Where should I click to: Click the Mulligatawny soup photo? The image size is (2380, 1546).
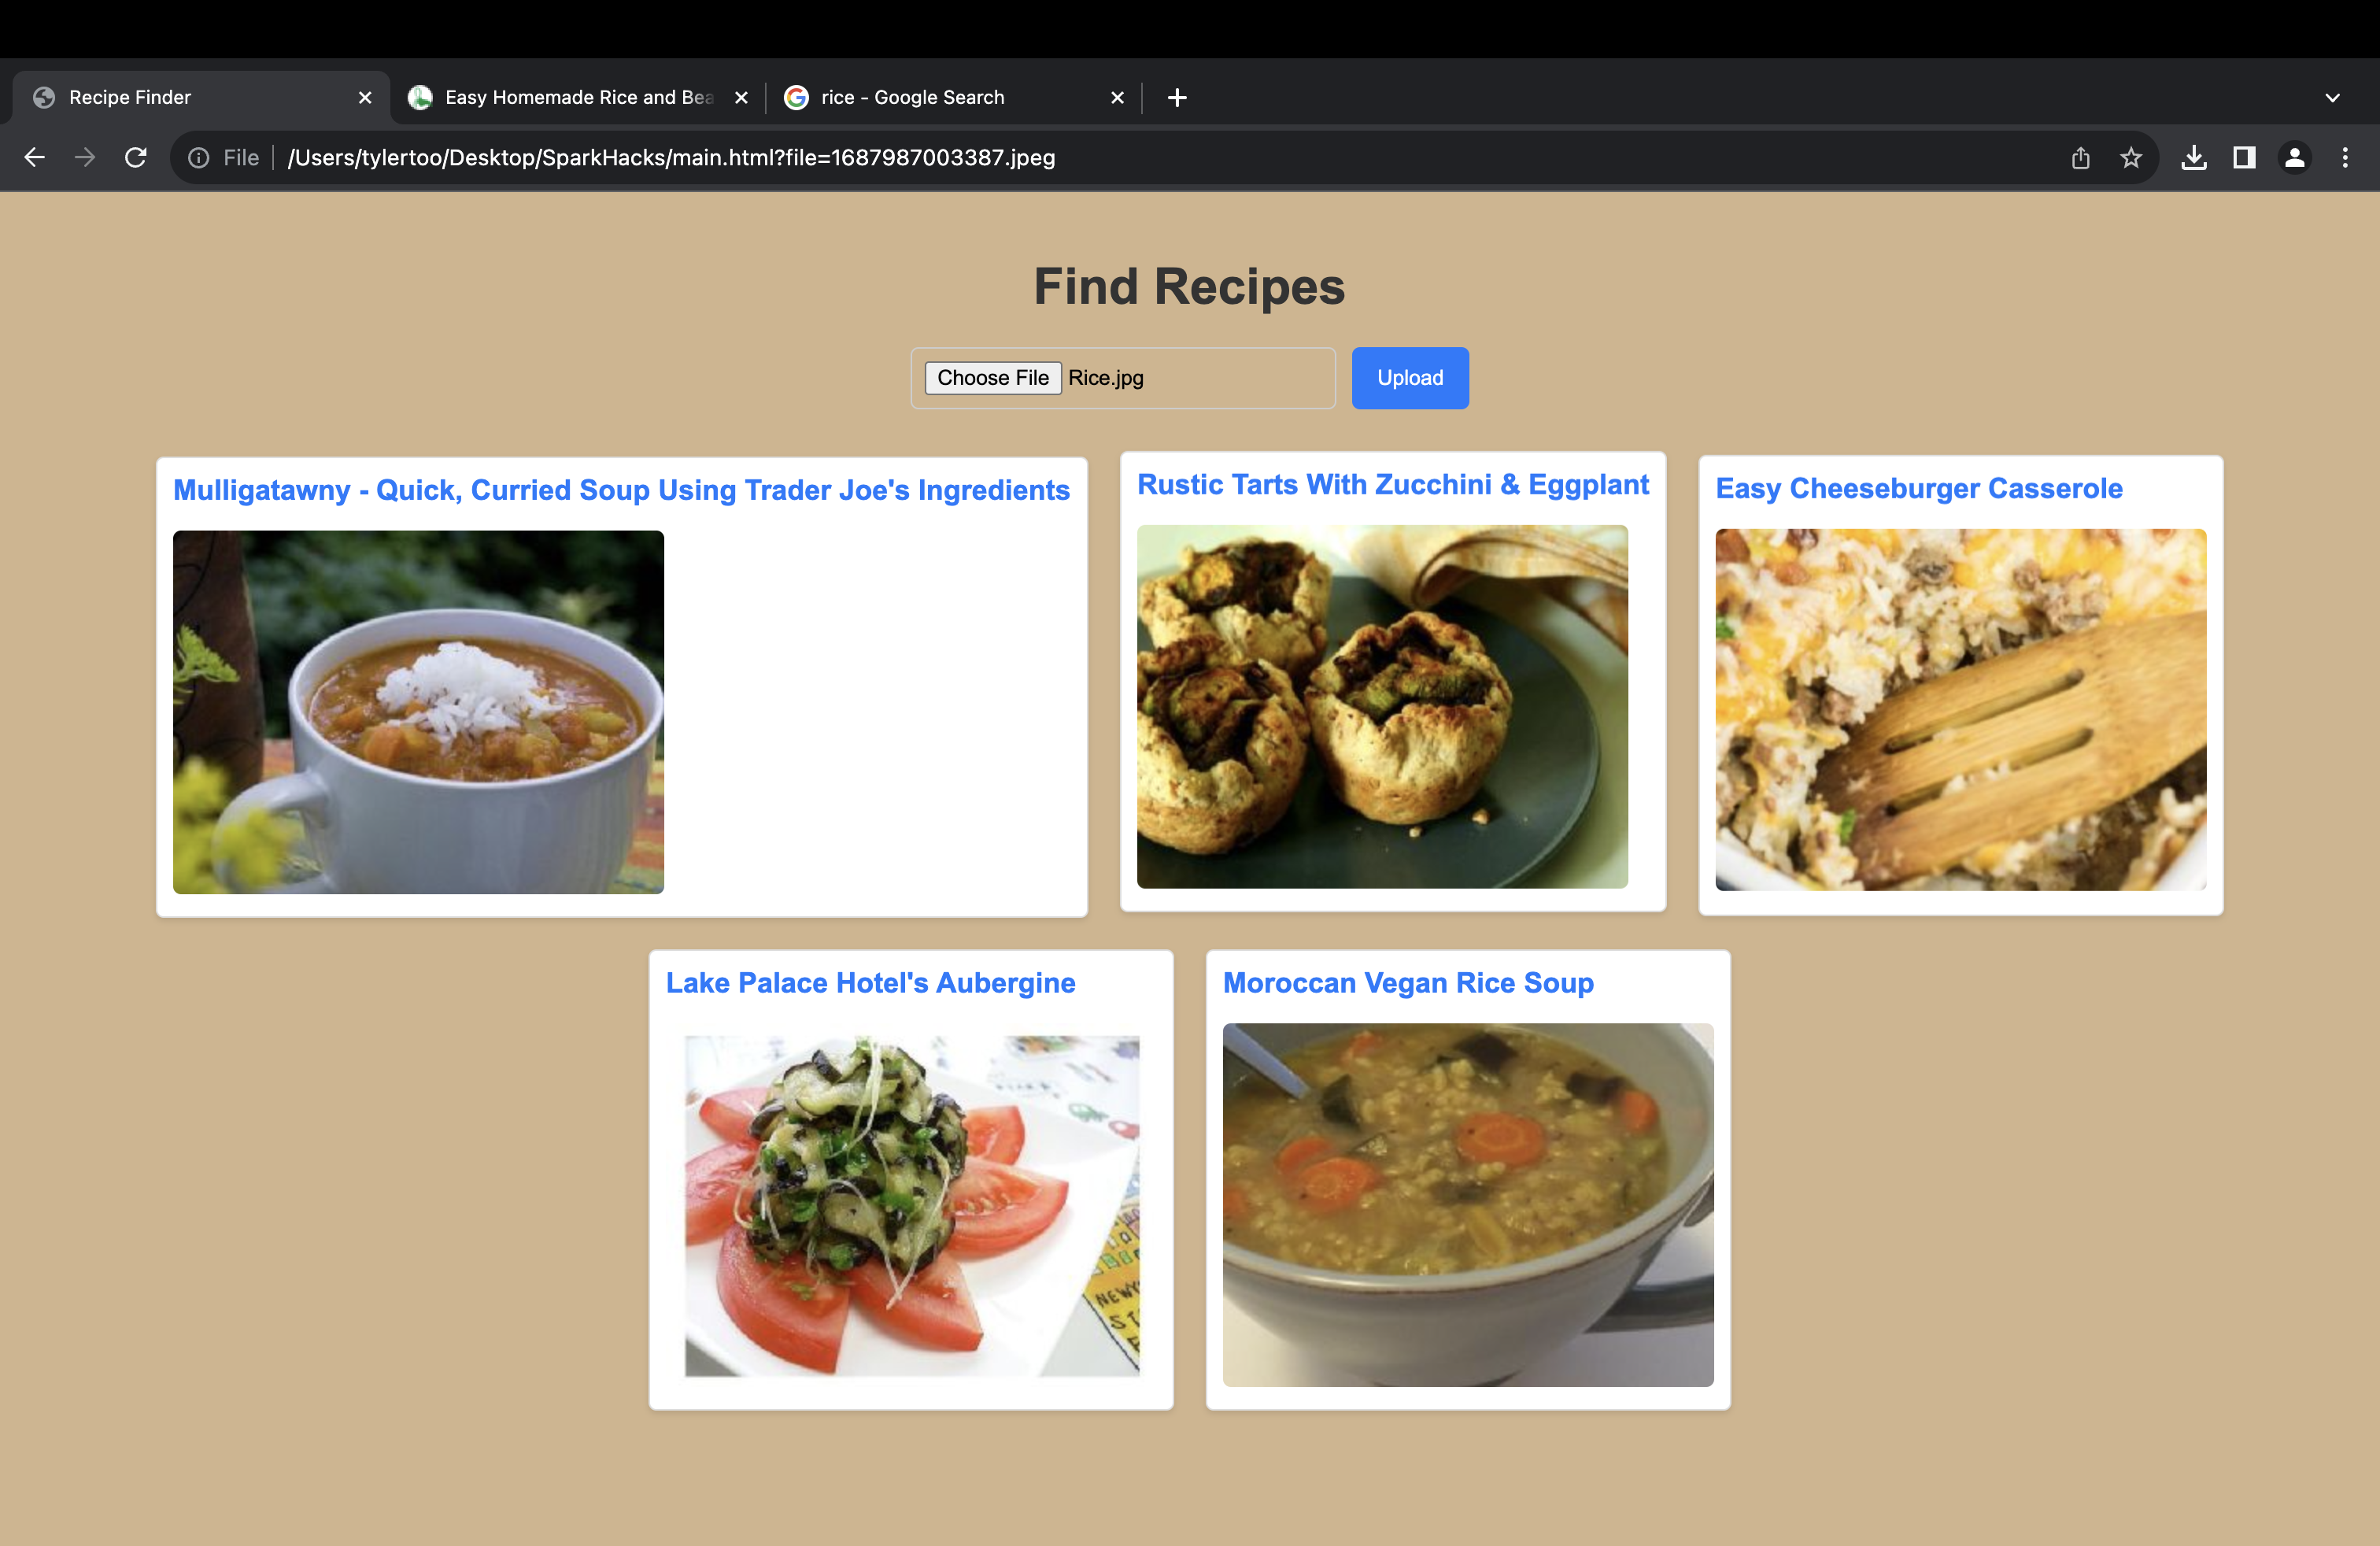tap(418, 712)
